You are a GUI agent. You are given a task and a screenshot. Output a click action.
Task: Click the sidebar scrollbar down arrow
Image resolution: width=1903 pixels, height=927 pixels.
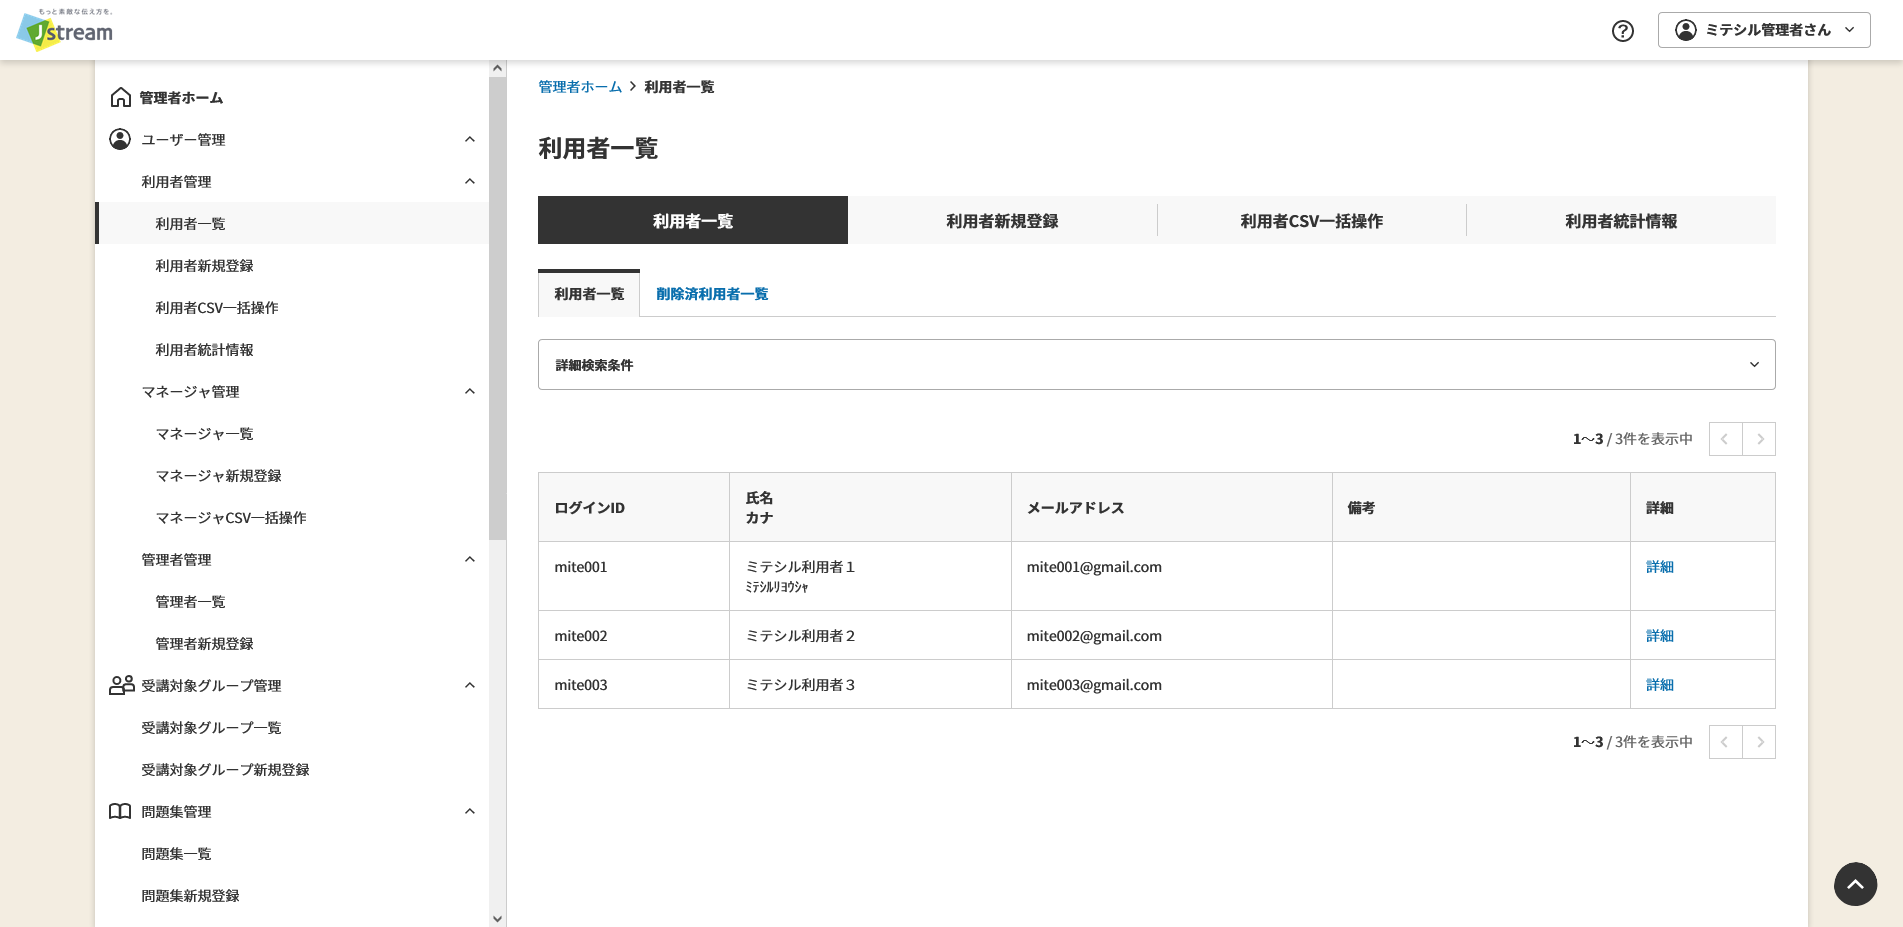497,918
